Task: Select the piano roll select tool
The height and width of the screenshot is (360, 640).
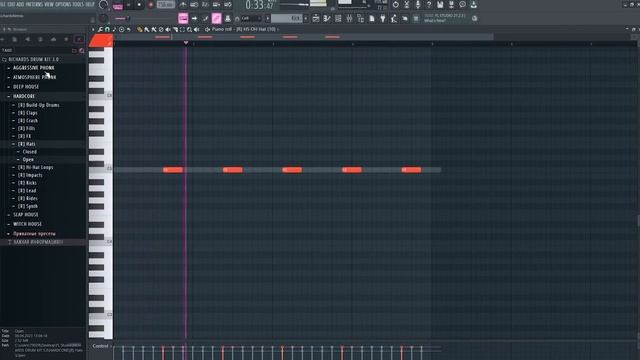Action: pos(182,29)
